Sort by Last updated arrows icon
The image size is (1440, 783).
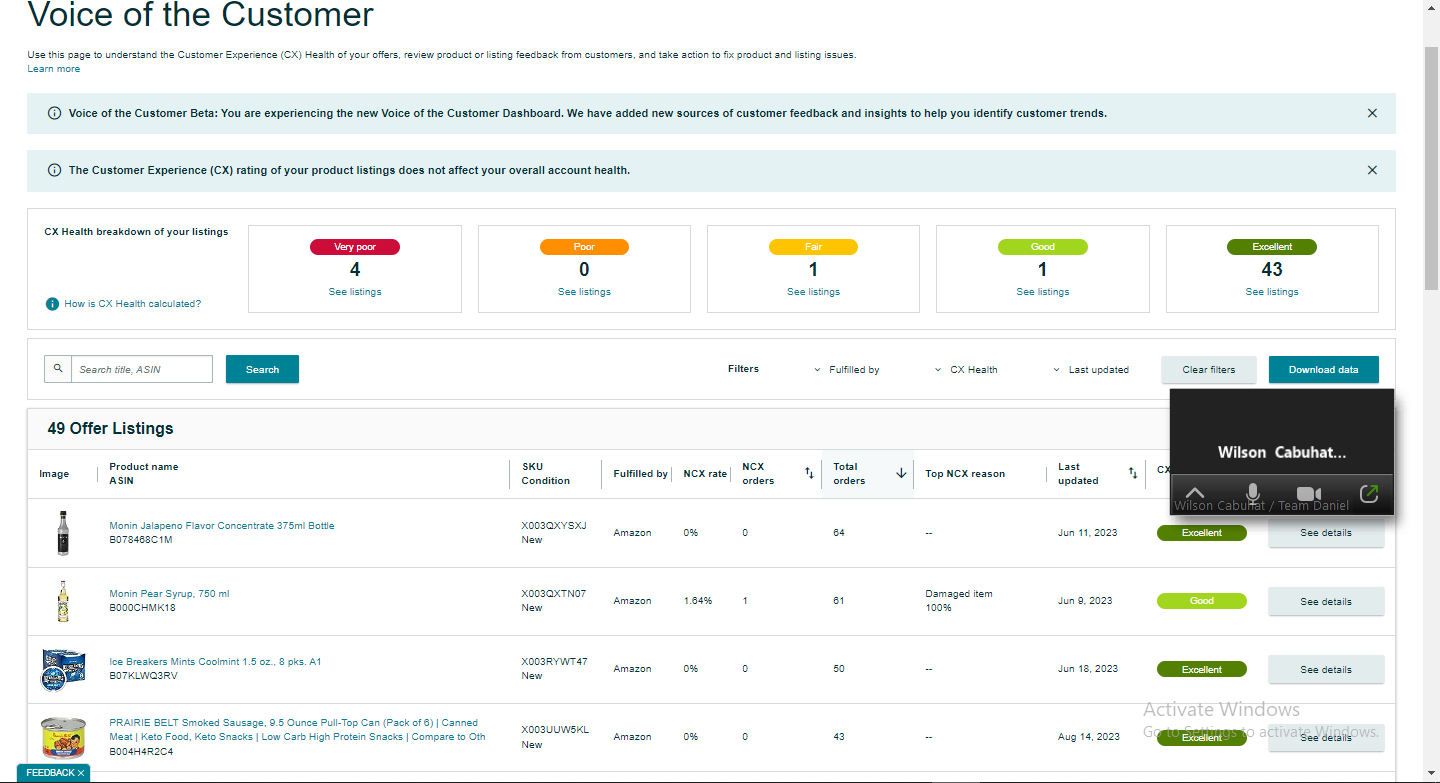(x=1133, y=473)
